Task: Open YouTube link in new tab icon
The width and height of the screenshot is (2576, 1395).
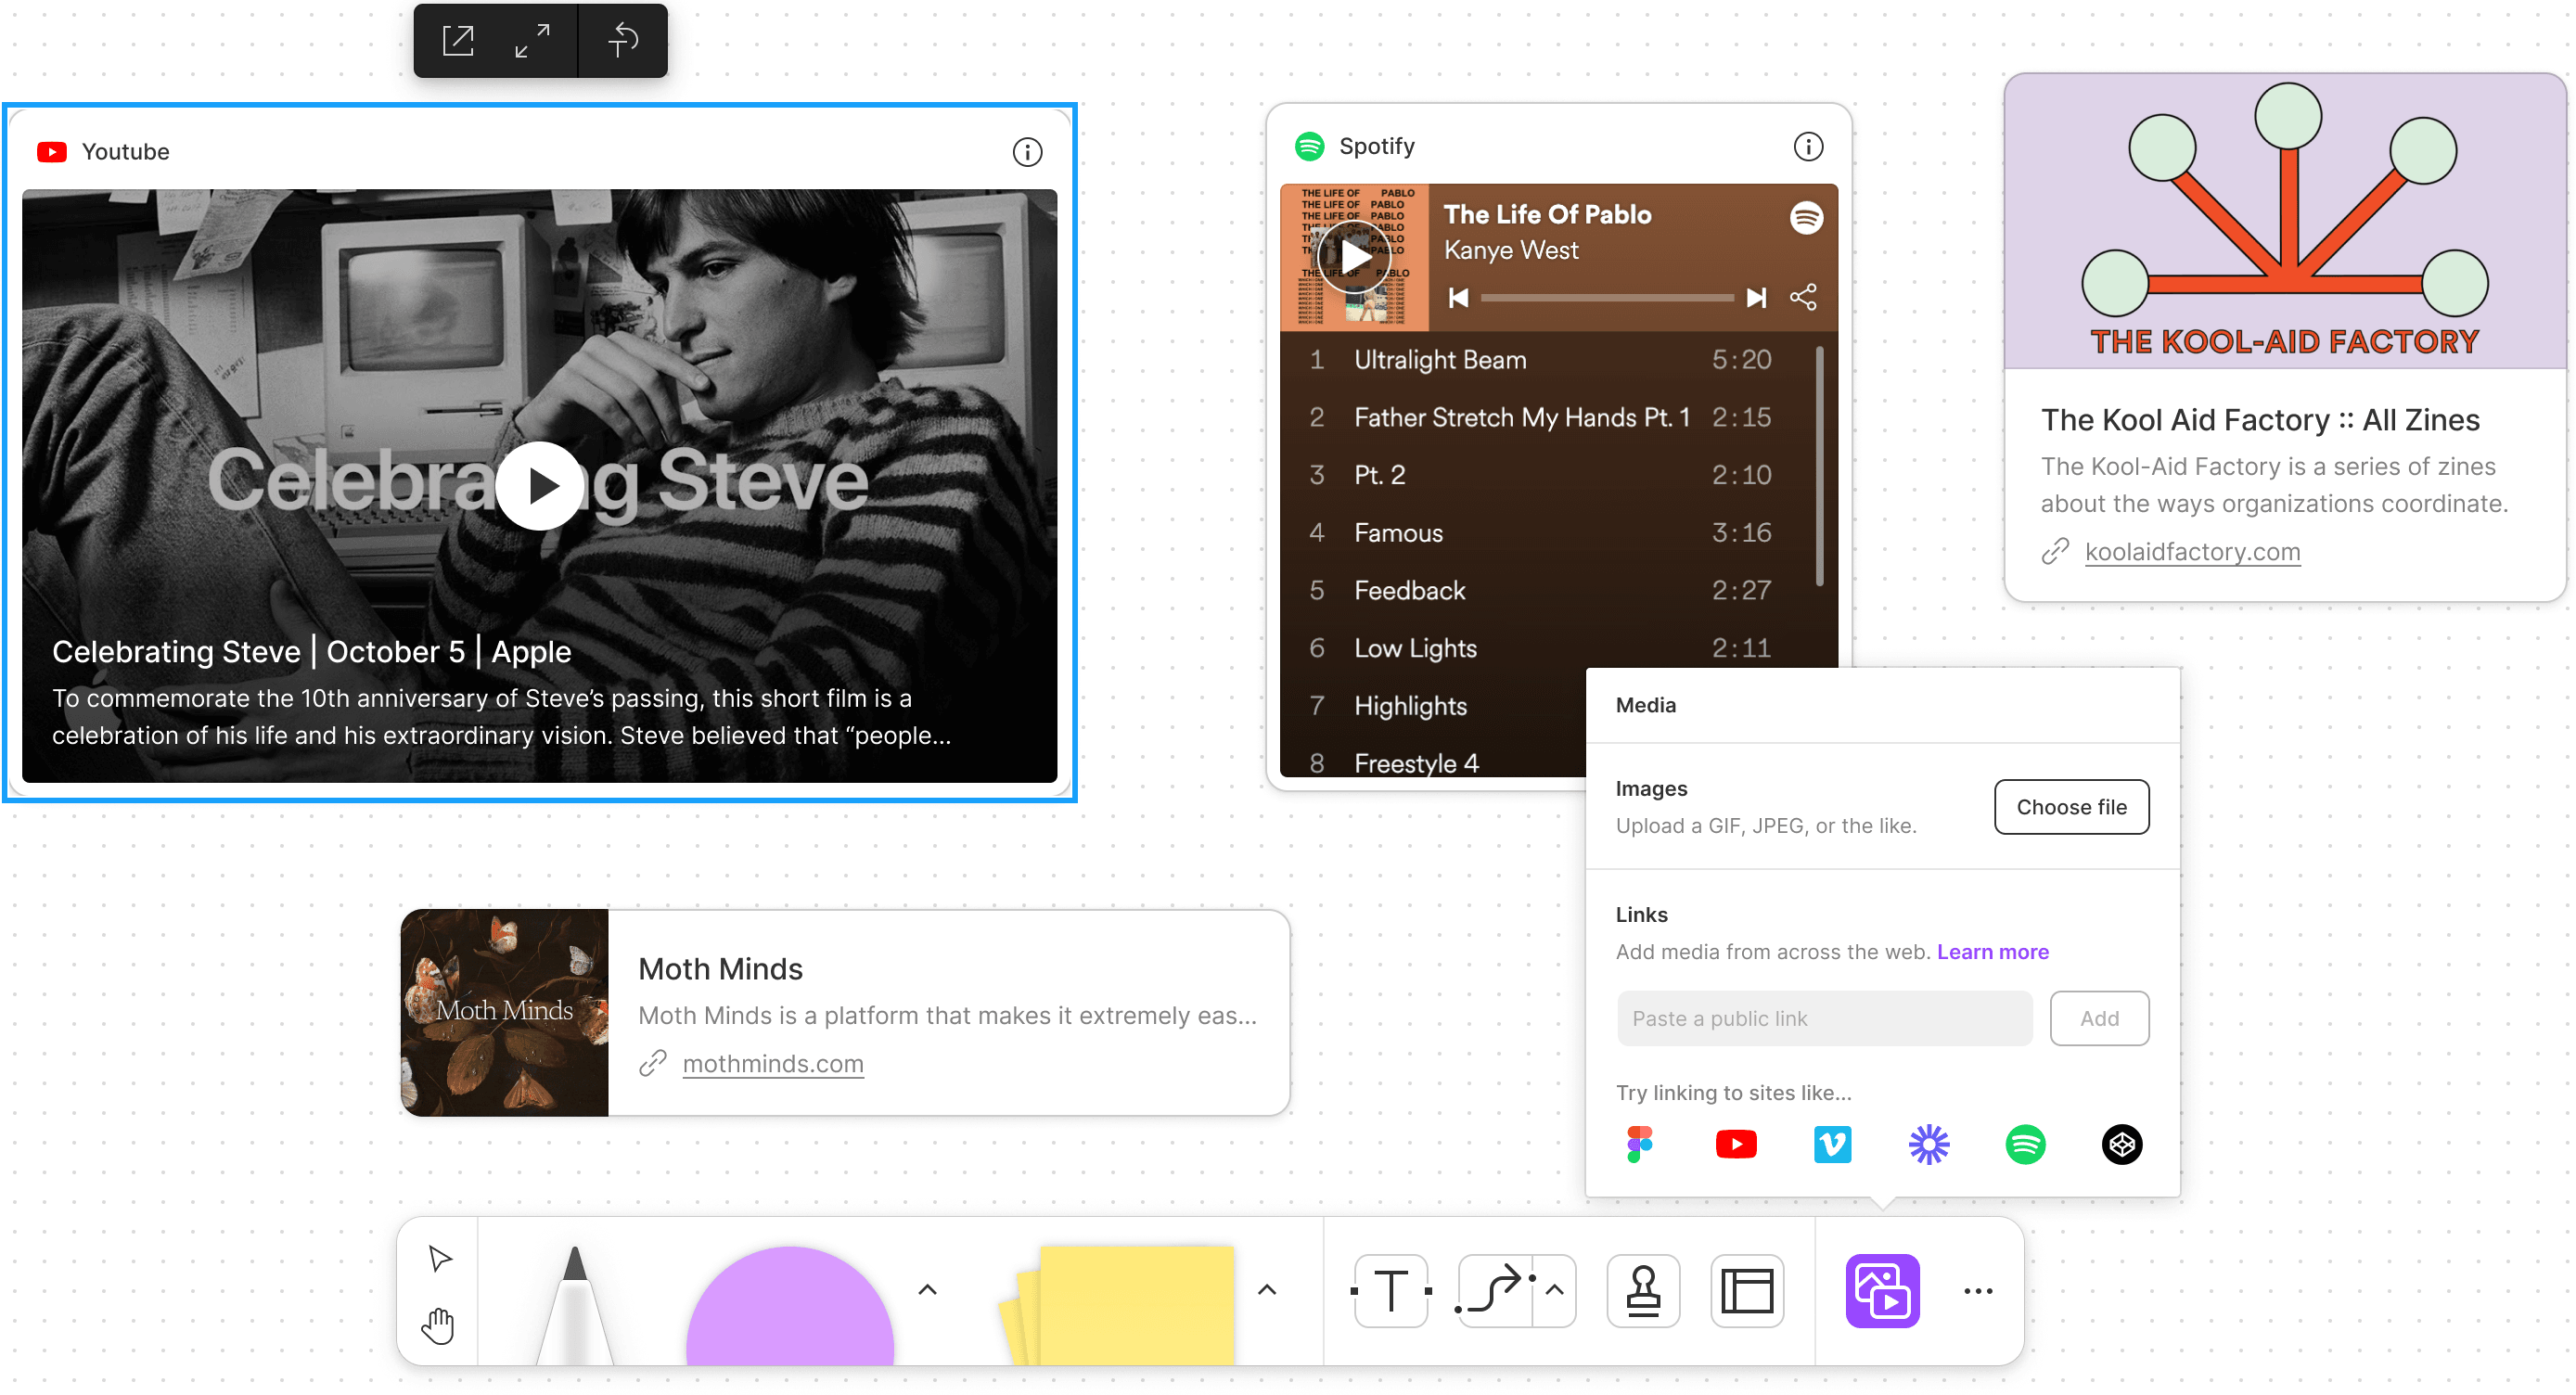Action: pos(458,41)
